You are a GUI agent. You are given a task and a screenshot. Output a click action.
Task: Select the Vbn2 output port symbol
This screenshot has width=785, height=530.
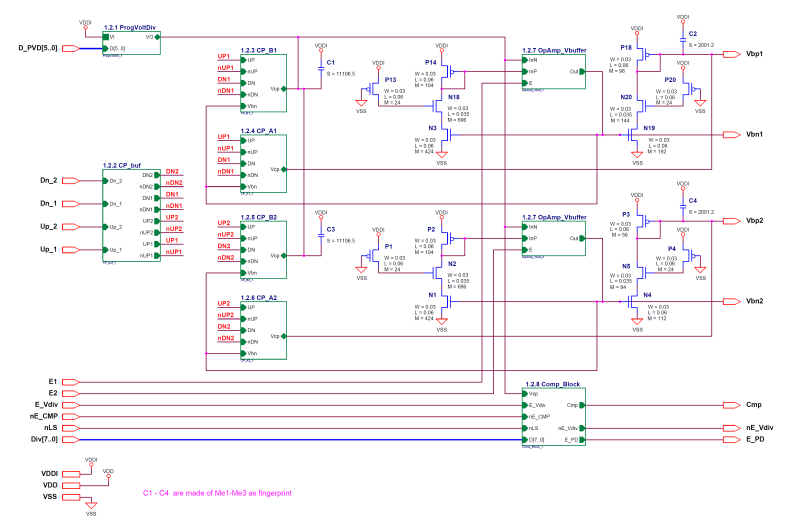pyautogui.click(x=732, y=301)
